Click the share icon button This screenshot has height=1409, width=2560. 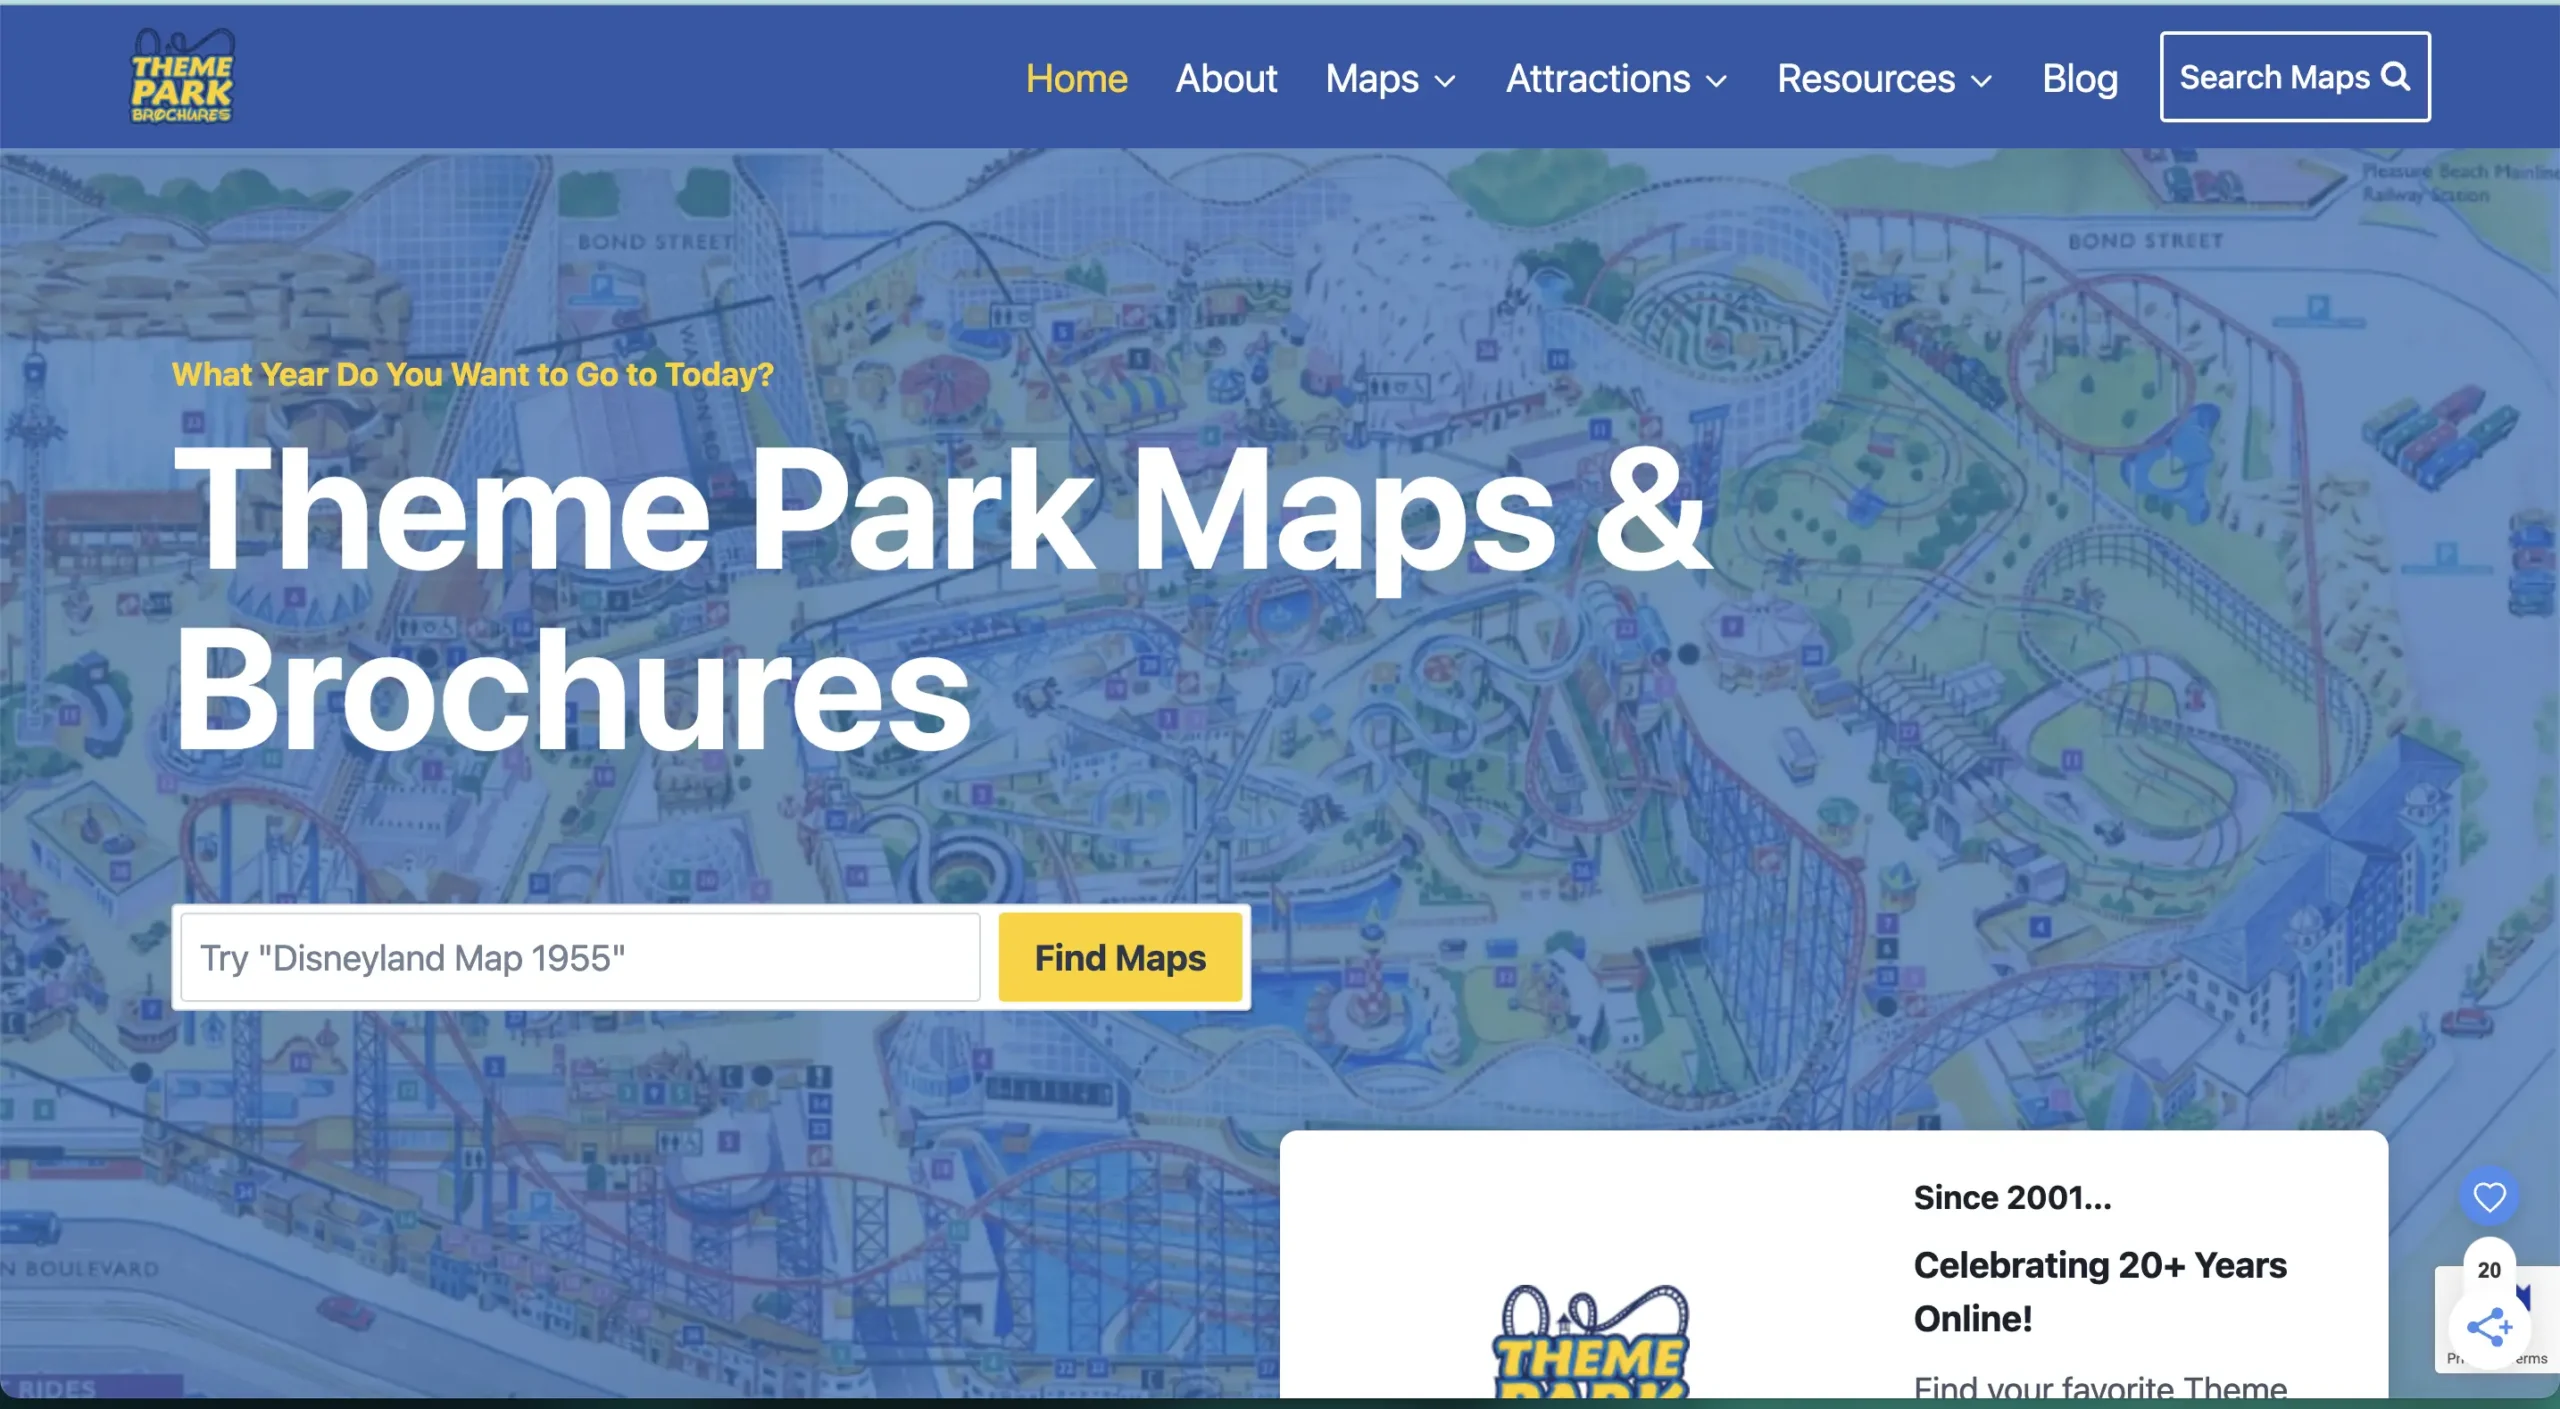tap(2489, 1327)
